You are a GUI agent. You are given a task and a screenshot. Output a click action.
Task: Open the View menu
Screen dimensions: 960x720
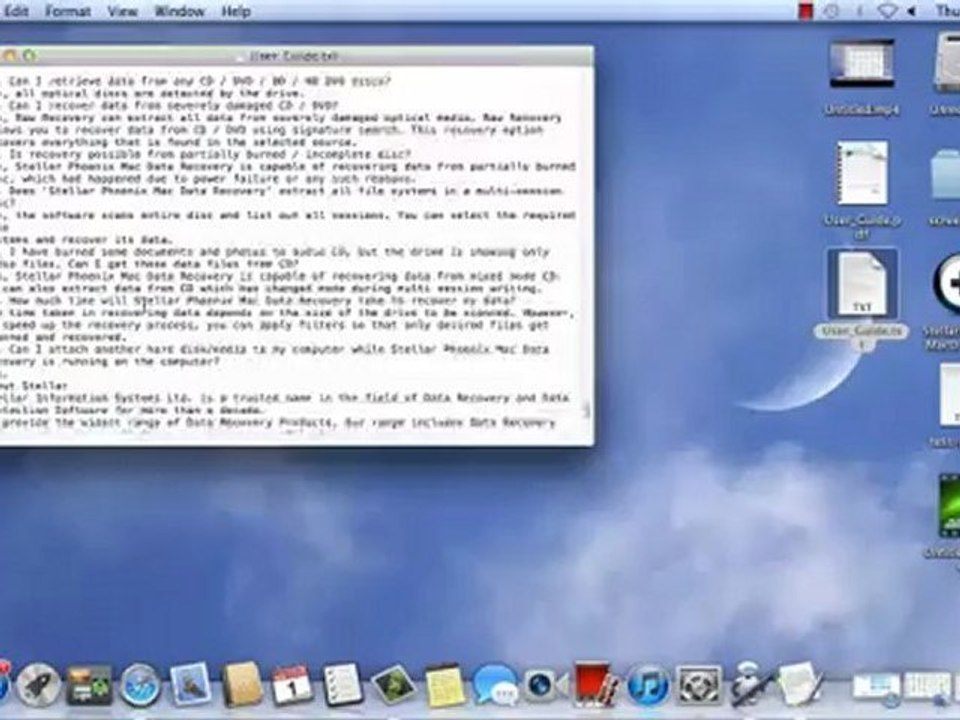(122, 11)
